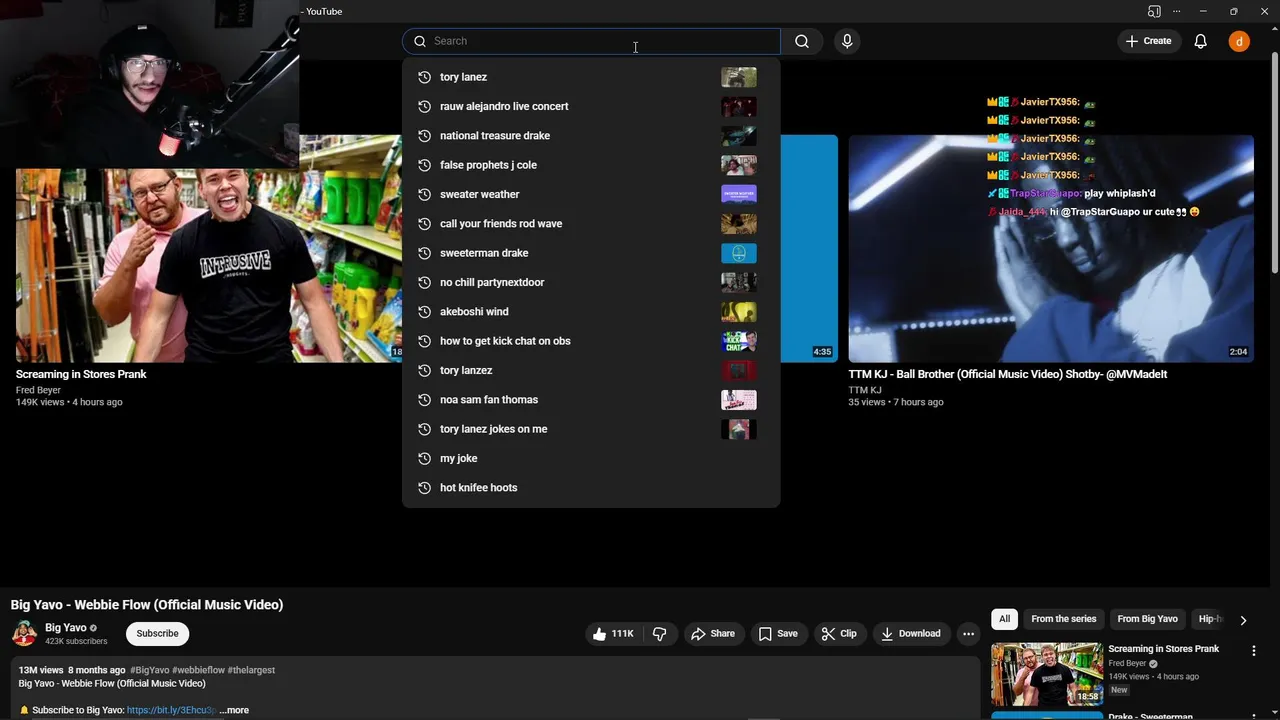The height and width of the screenshot is (720, 1280).
Task: Show more filter chips with arrow
Action: (x=1243, y=620)
